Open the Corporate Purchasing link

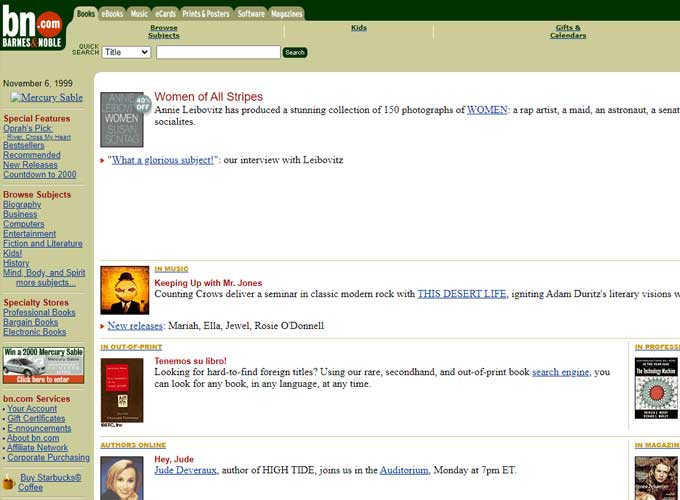[49, 458]
